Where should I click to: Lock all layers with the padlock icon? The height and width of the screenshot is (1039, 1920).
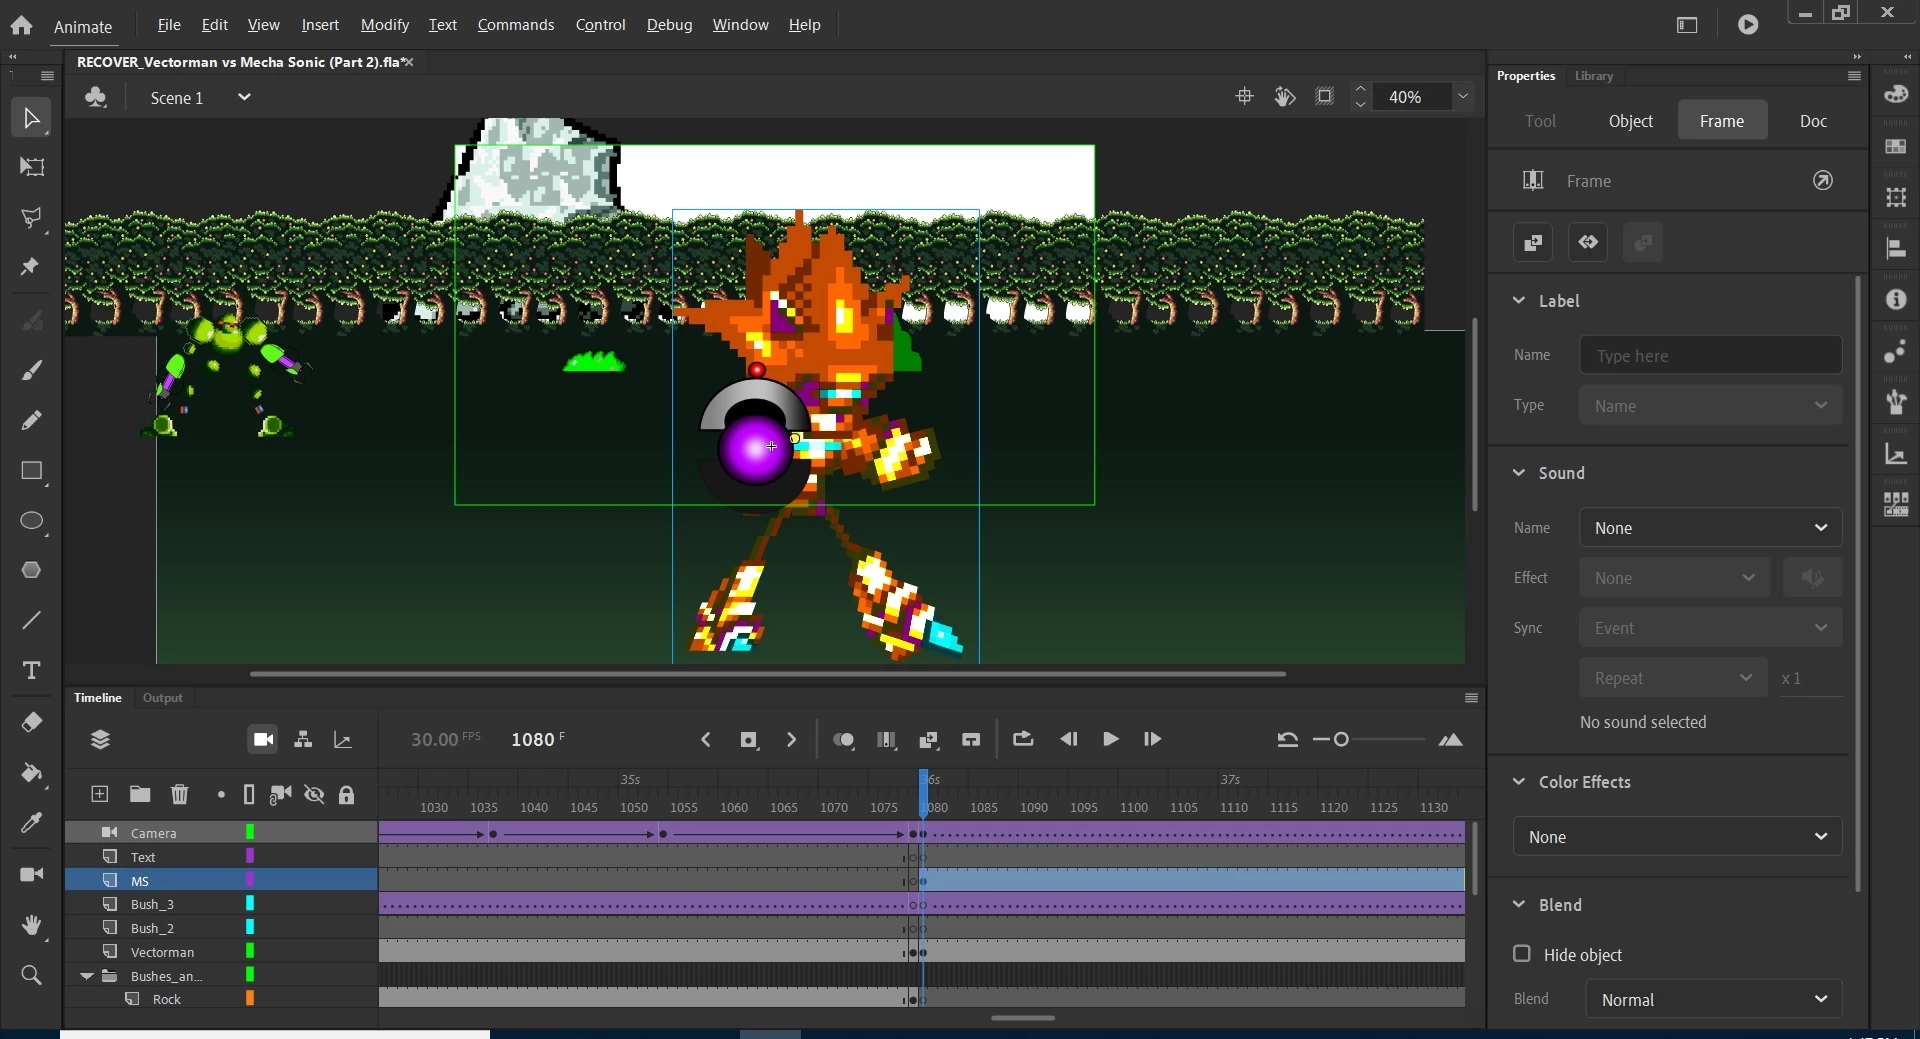click(x=347, y=794)
